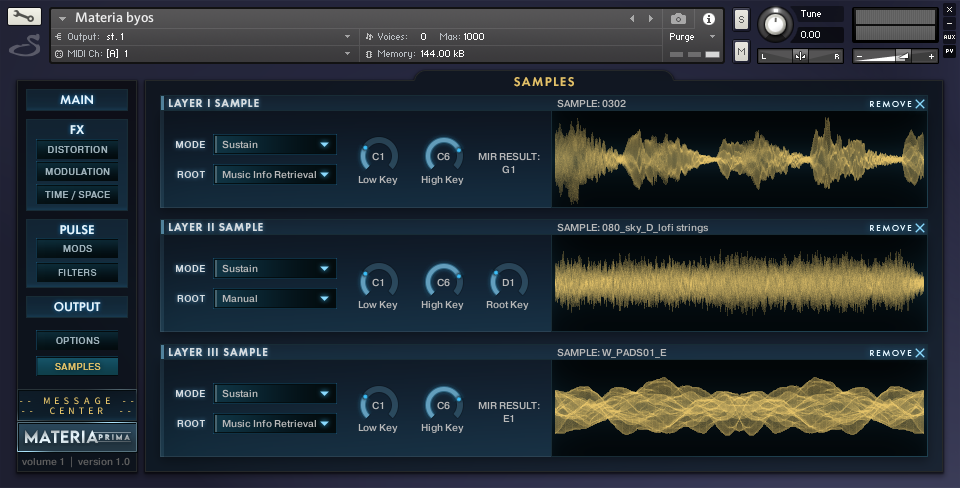960x488 pixels.
Task: Click the Max voices 1000 value
Action: tap(473, 37)
